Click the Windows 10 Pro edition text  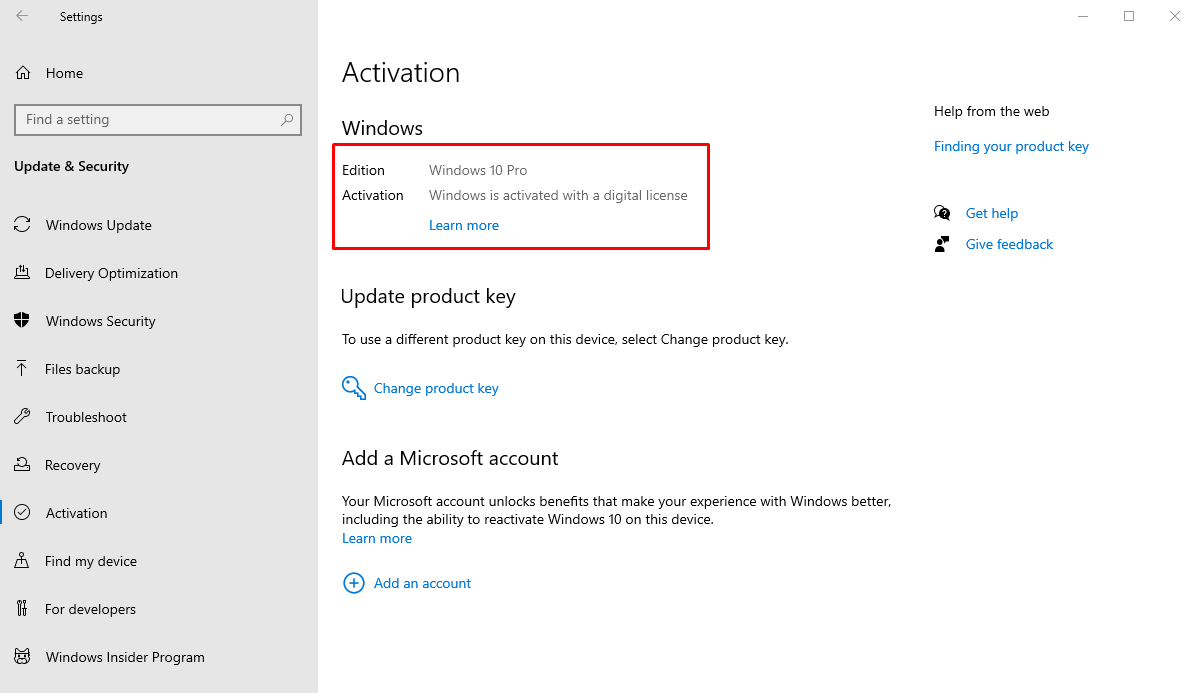coord(478,170)
